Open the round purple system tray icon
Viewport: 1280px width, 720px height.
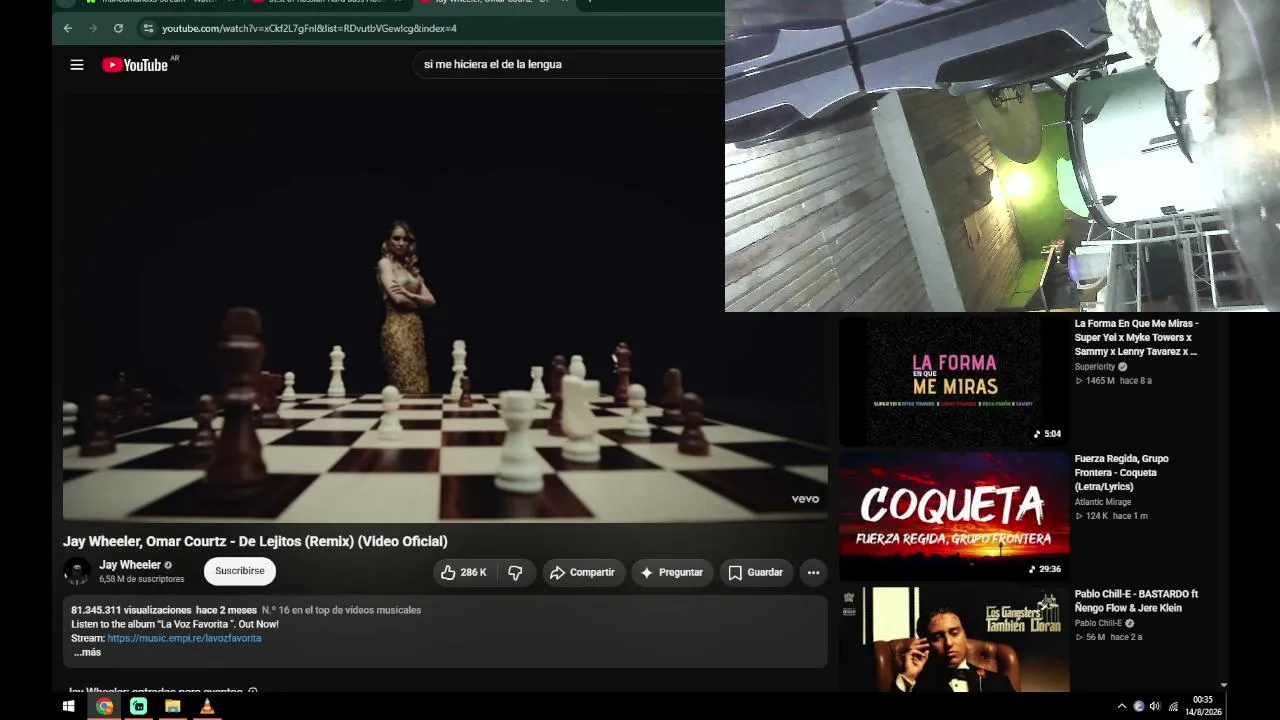pos(1138,706)
